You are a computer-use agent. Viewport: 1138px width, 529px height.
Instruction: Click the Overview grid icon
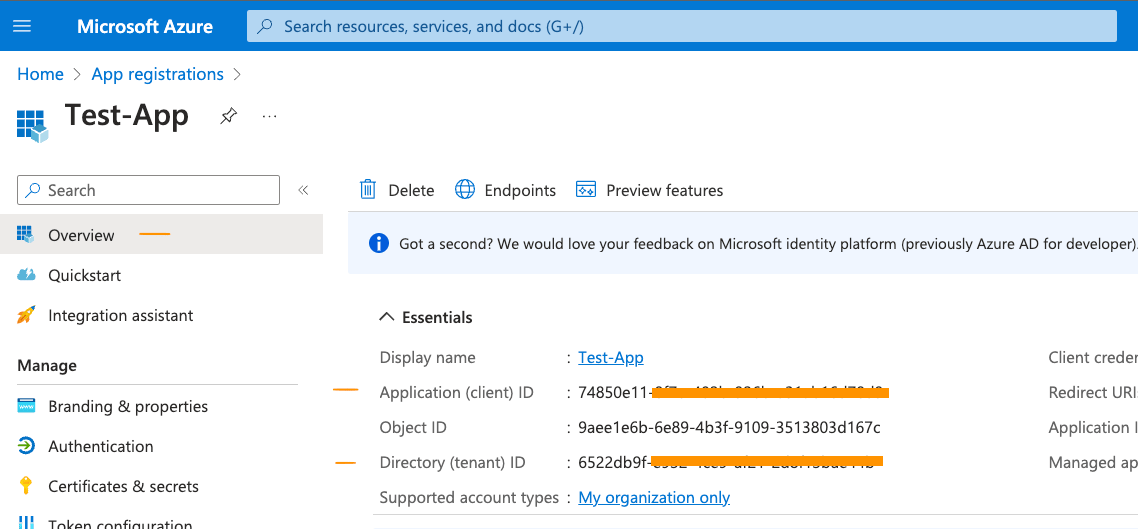coord(26,234)
